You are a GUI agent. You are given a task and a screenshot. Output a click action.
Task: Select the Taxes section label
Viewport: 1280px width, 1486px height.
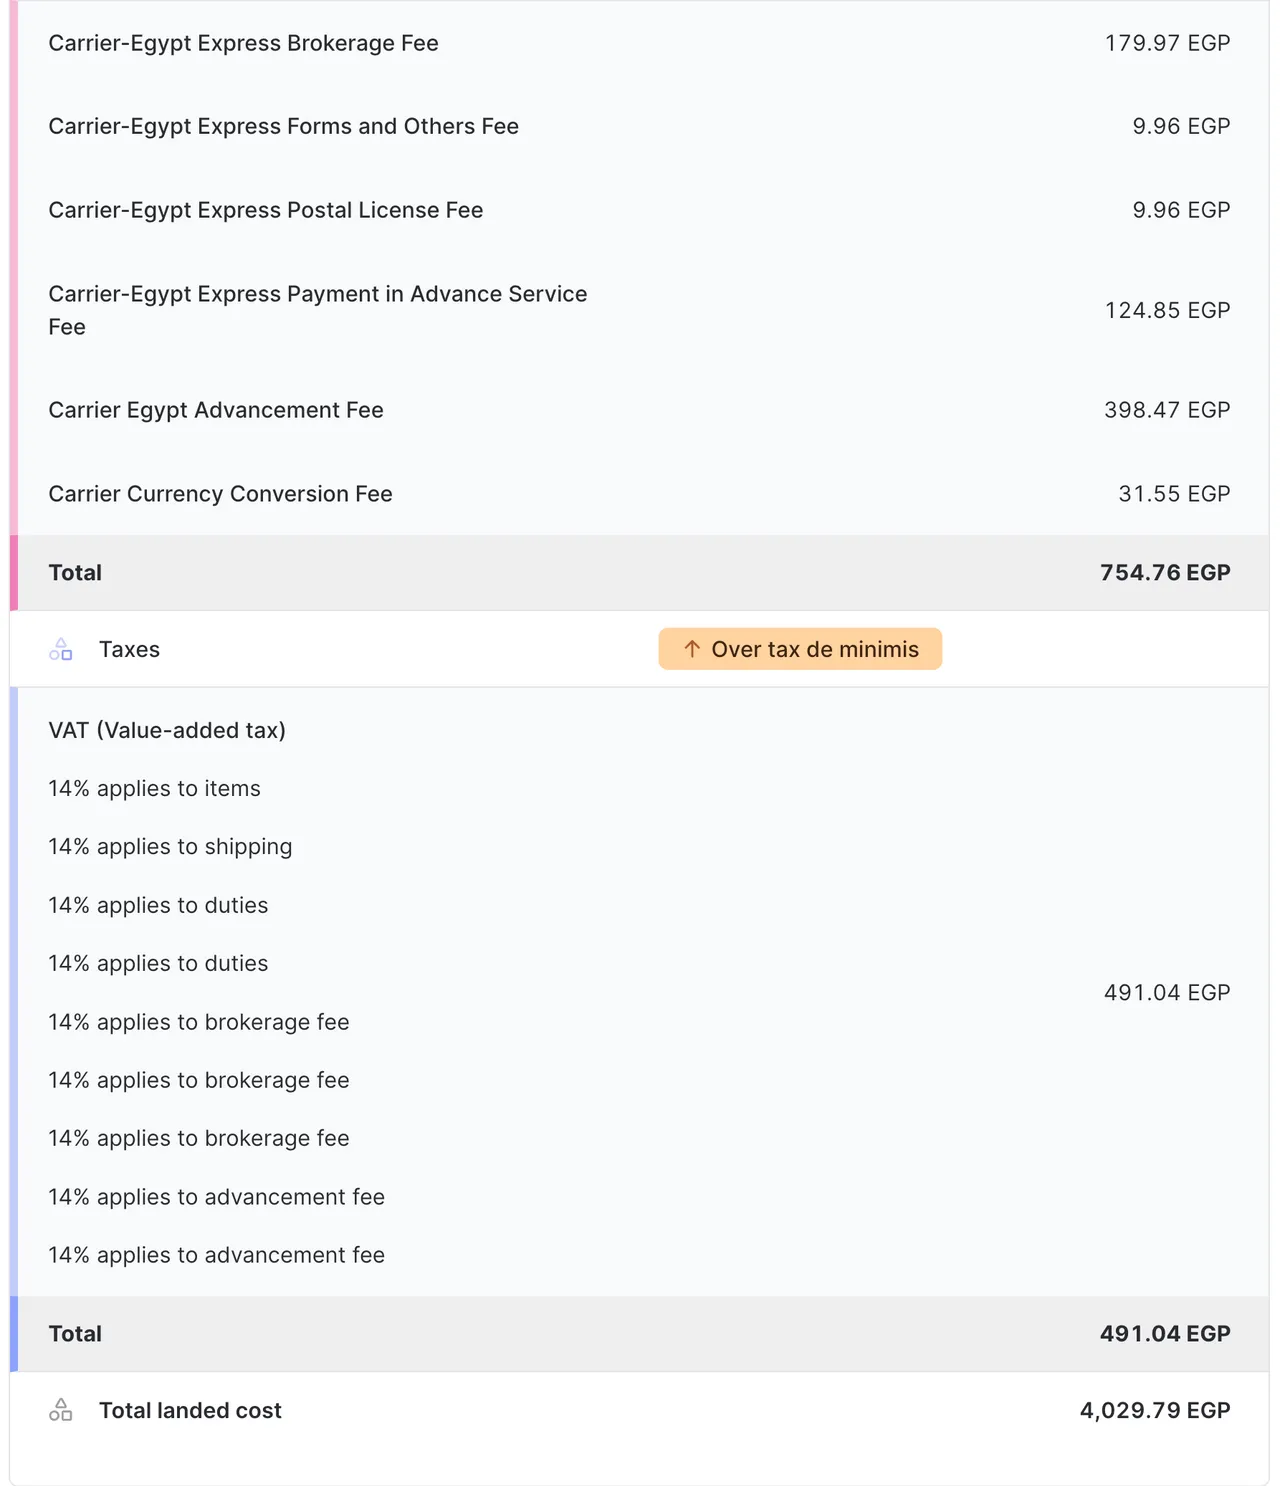tap(128, 649)
